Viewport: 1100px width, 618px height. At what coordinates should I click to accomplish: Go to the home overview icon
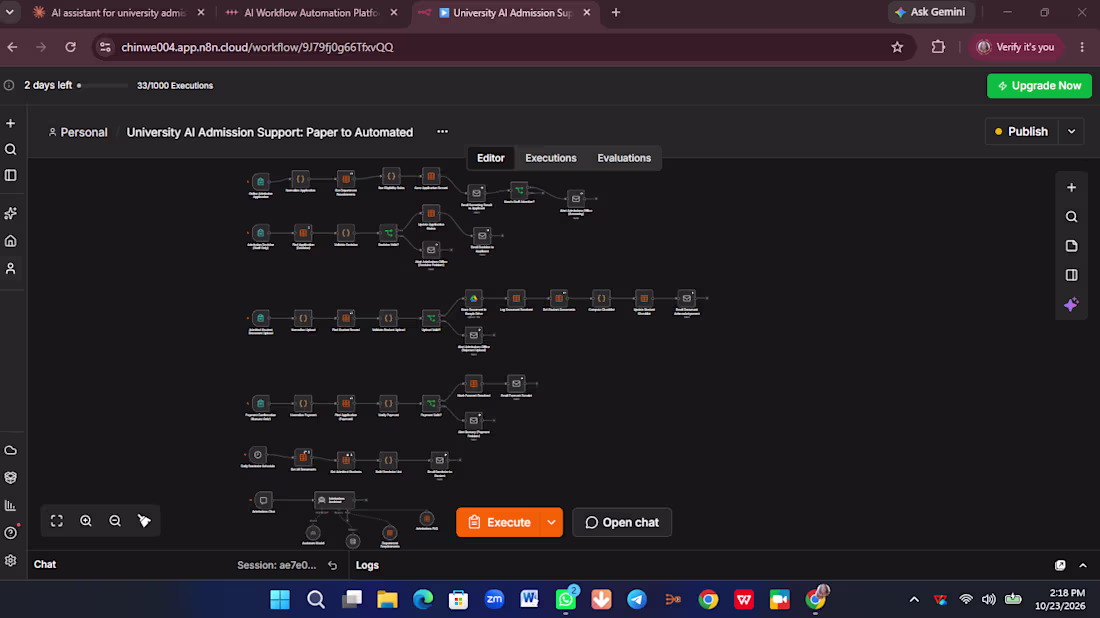coord(11,241)
